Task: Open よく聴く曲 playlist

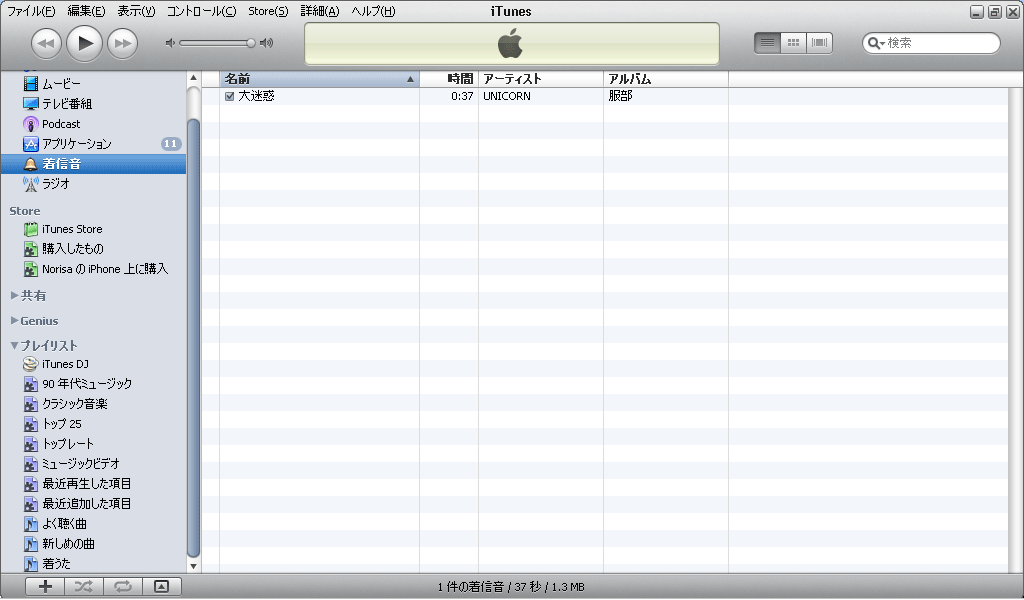Action: point(93,524)
